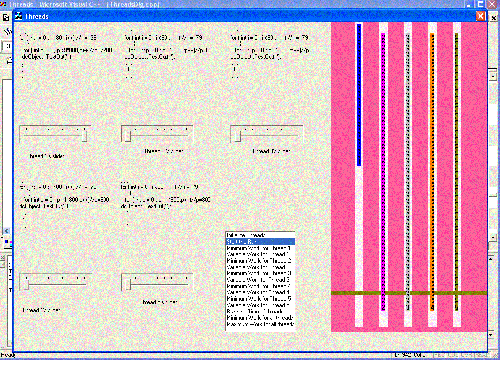This screenshot has height=375, width=500.
Task: Click the orange thread progress bar
Action: (x=432, y=172)
